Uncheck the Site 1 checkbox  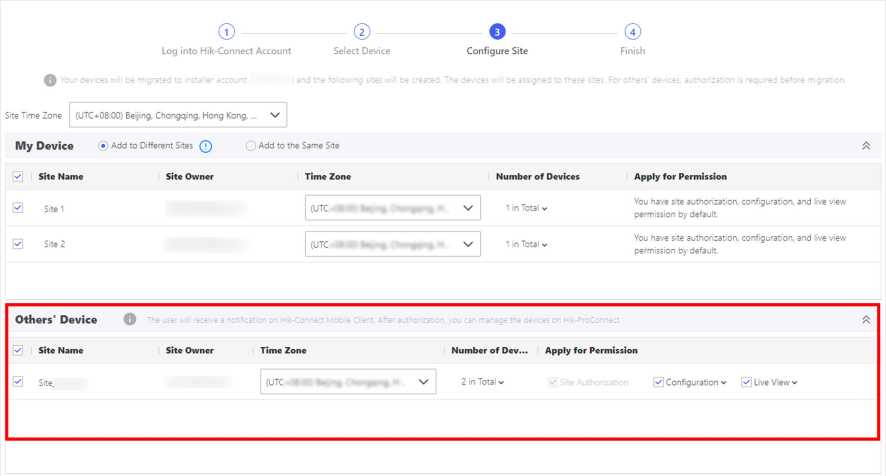tap(18, 208)
